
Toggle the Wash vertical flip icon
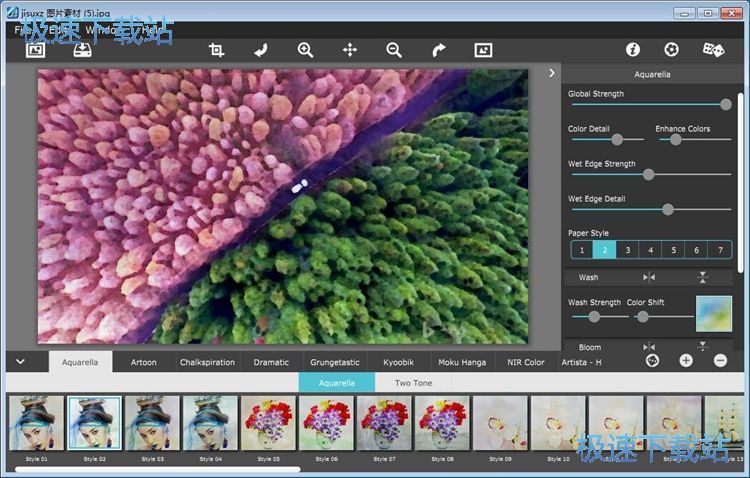[x=703, y=277]
